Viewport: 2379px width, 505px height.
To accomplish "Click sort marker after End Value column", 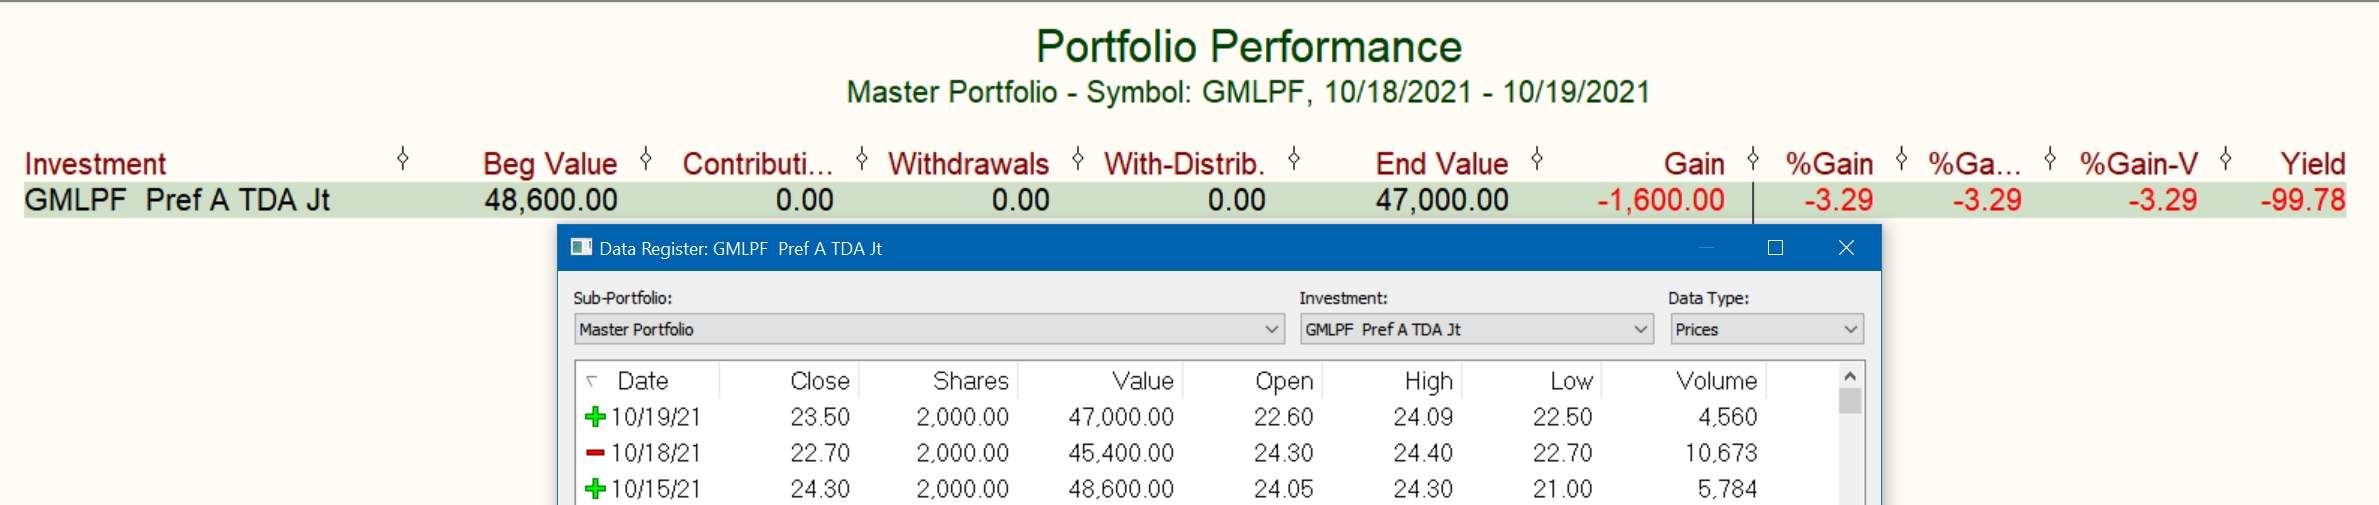I will [x=1537, y=158].
